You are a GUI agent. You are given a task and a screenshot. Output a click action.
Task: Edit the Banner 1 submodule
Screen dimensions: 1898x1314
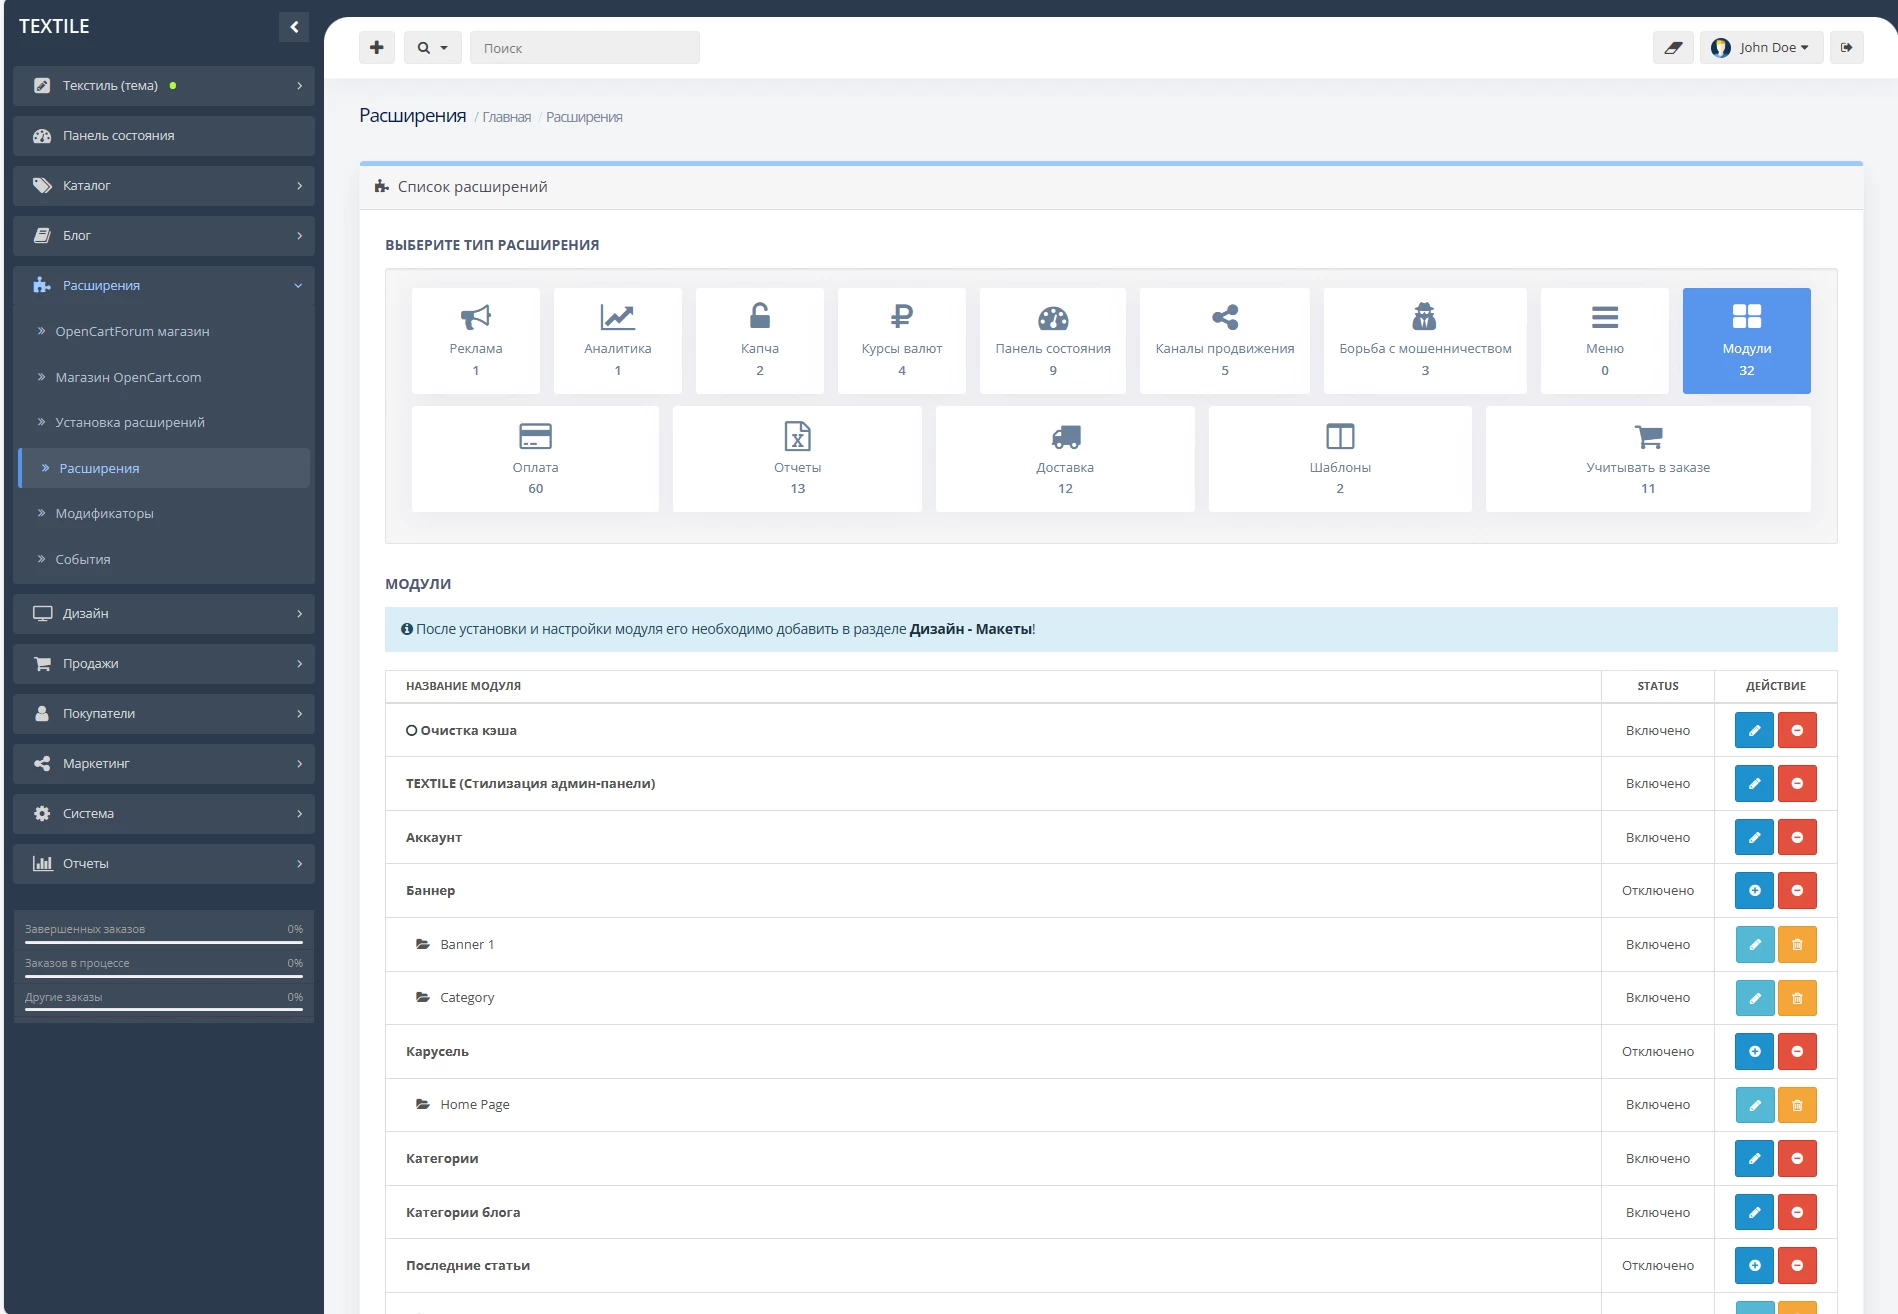click(1754, 945)
